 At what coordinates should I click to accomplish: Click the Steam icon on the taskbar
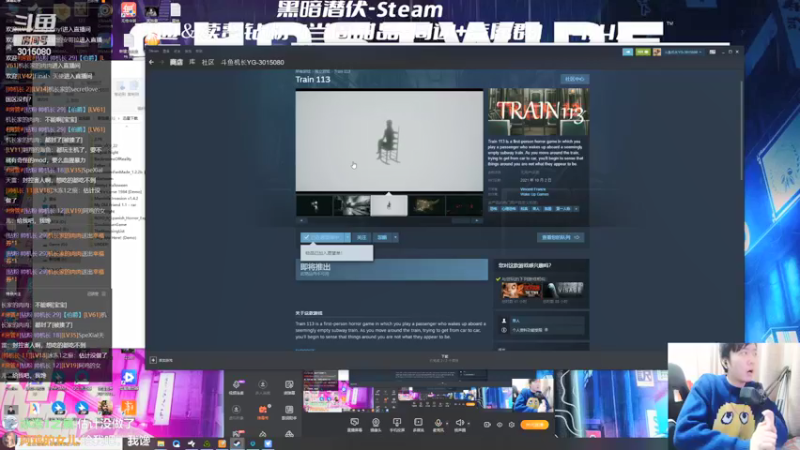pos(236,444)
